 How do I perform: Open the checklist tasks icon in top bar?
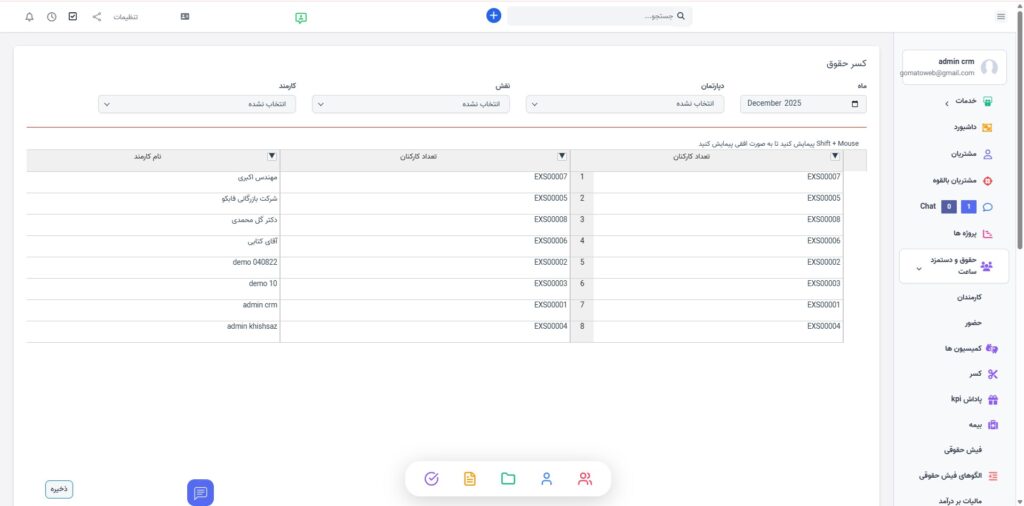coord(73,16)
